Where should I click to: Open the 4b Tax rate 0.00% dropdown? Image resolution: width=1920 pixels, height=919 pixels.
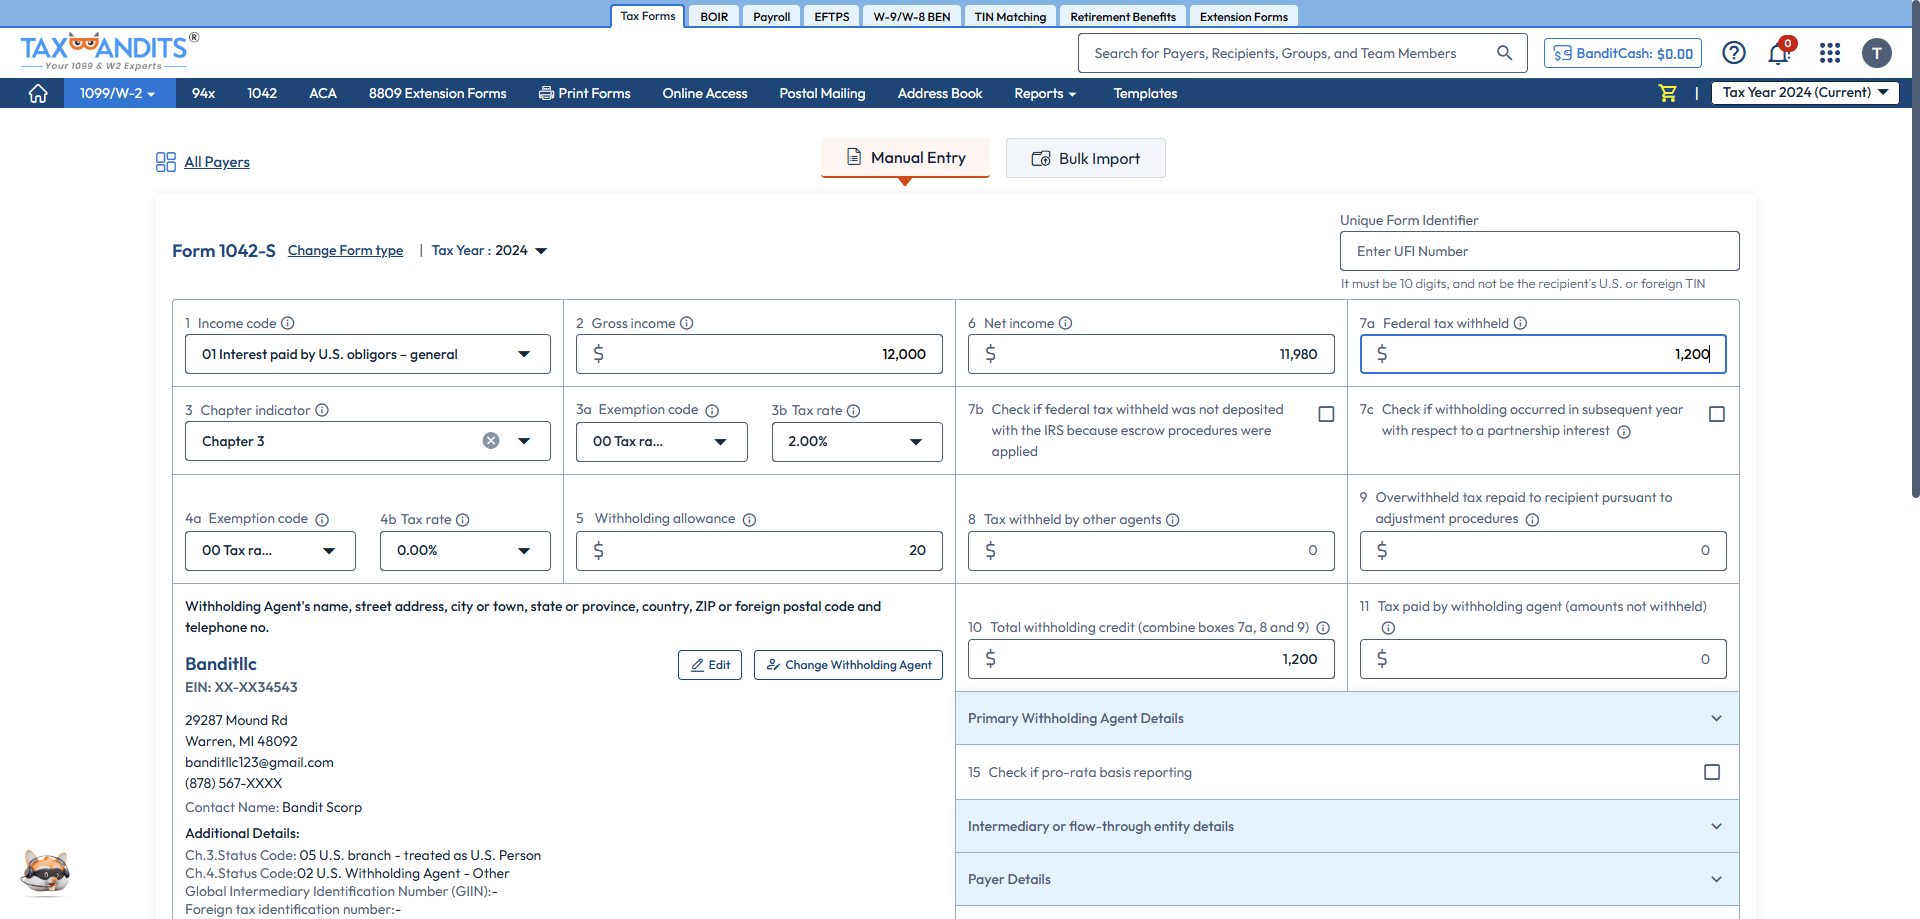click(465, 551)
